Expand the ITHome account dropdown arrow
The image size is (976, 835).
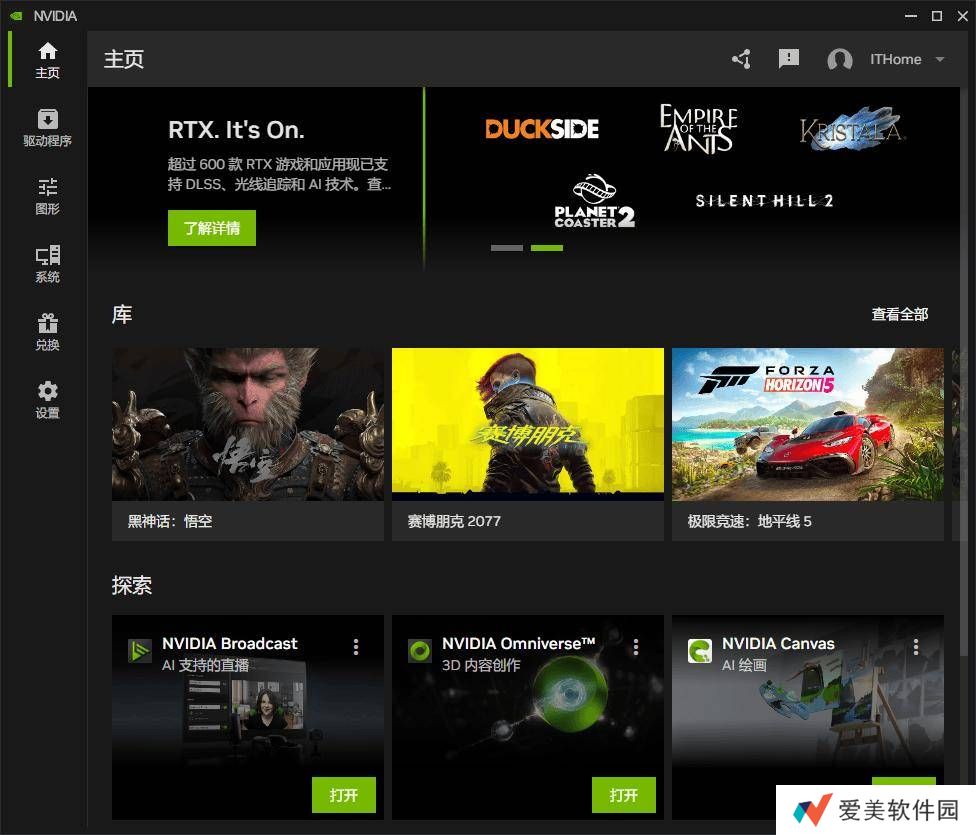940,60
